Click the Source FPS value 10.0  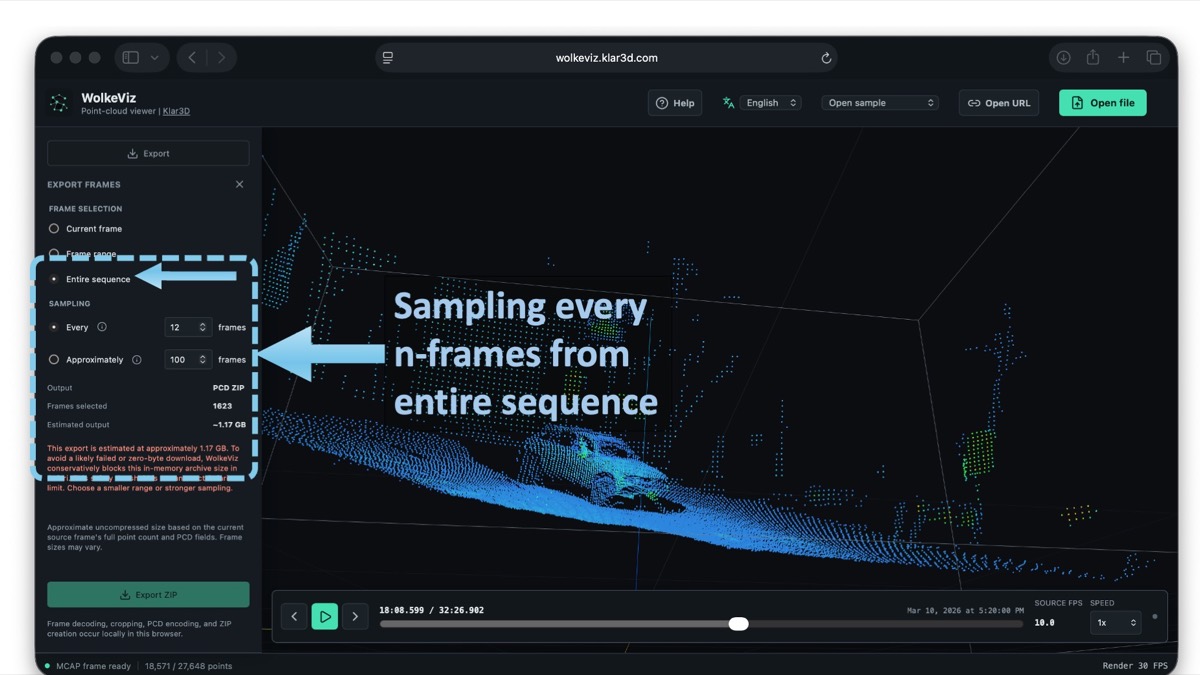pos(1044,622)
